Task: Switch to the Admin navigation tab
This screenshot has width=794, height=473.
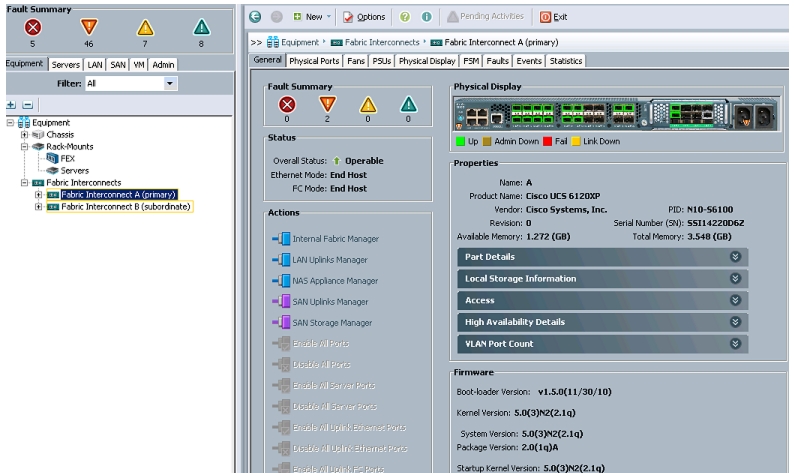Action: tap(163, 64)
